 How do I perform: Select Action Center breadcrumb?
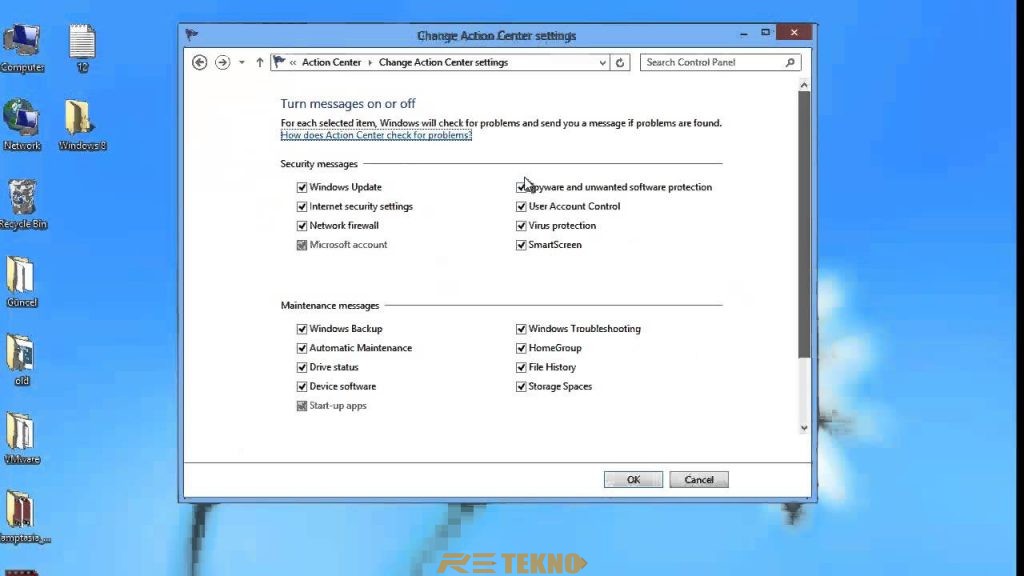click(x=331, y=62)
